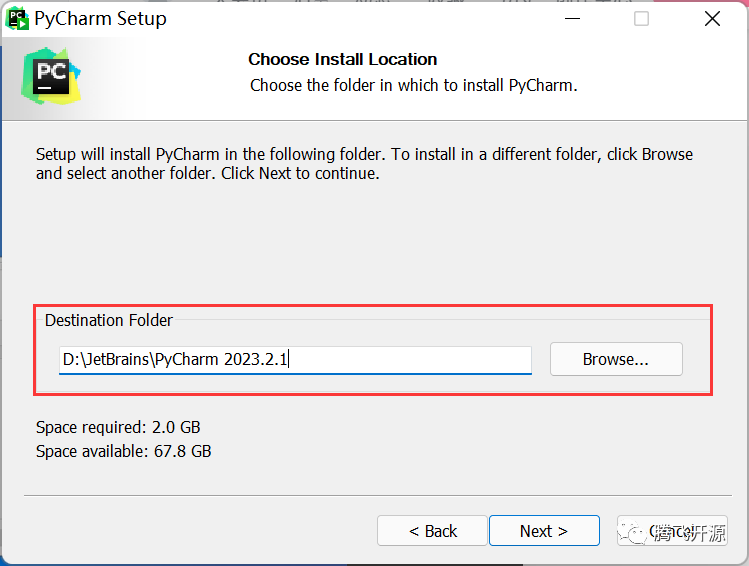
Task: Open the Browse... folder picker
Action: tap(615, 359)
